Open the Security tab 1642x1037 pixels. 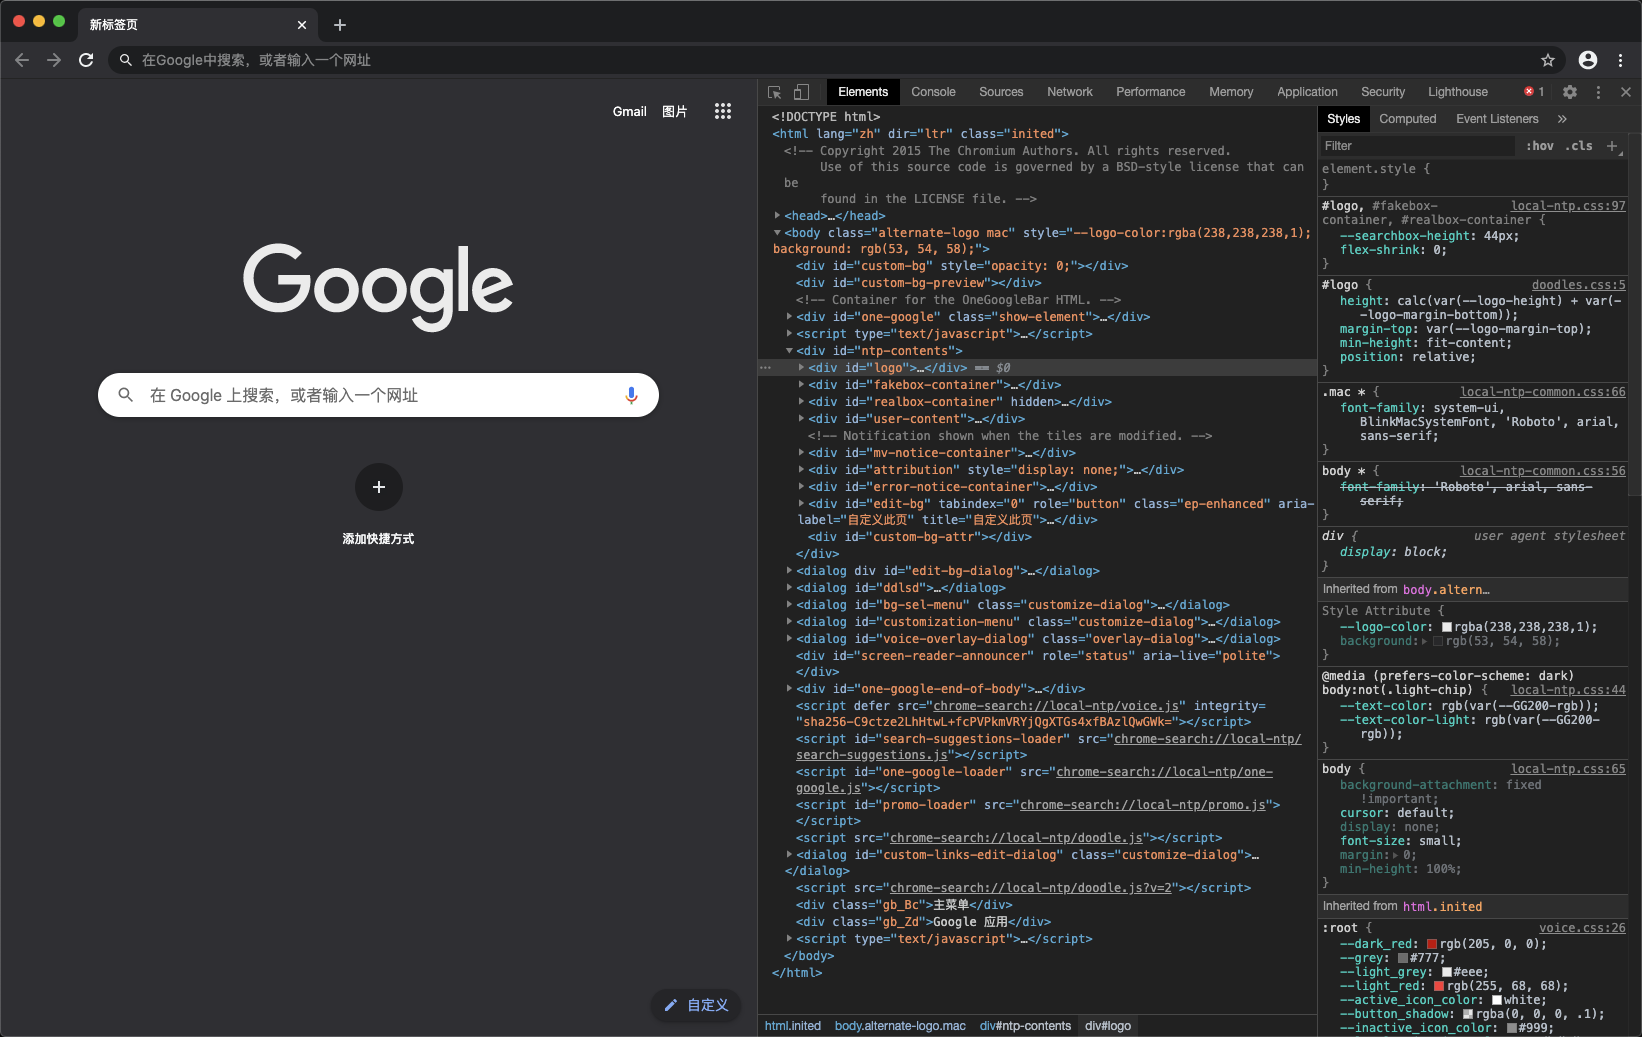click(1383, 92)
